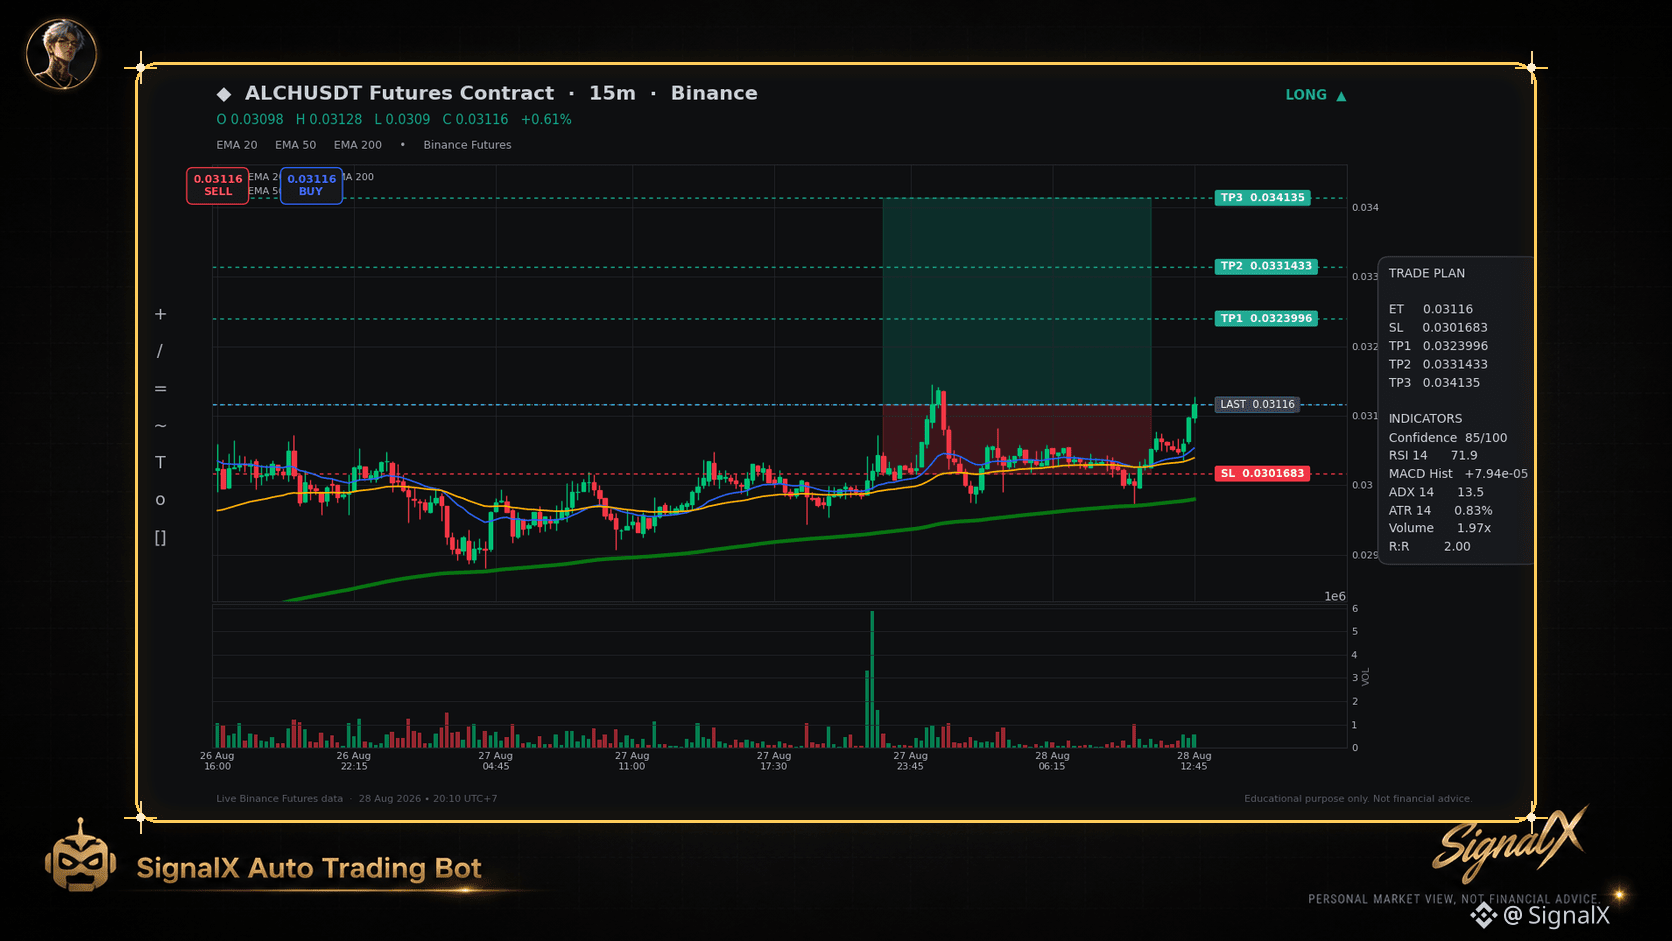The width and height of the screenshot is (1672, 941).
Task: Select the rectangle brackets tool
Action: [x=160, y=538]
